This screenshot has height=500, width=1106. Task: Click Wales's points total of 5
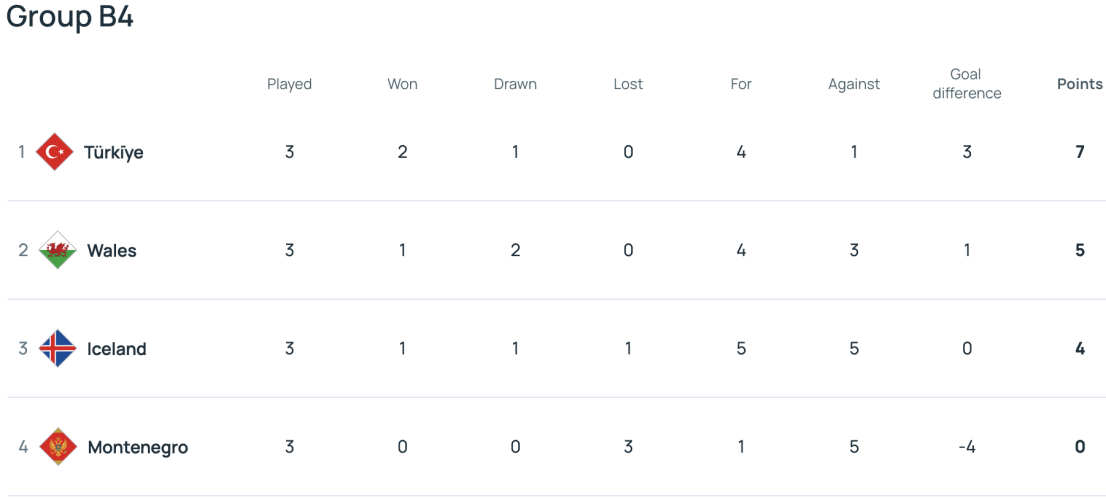click(x=1079, y=250)
